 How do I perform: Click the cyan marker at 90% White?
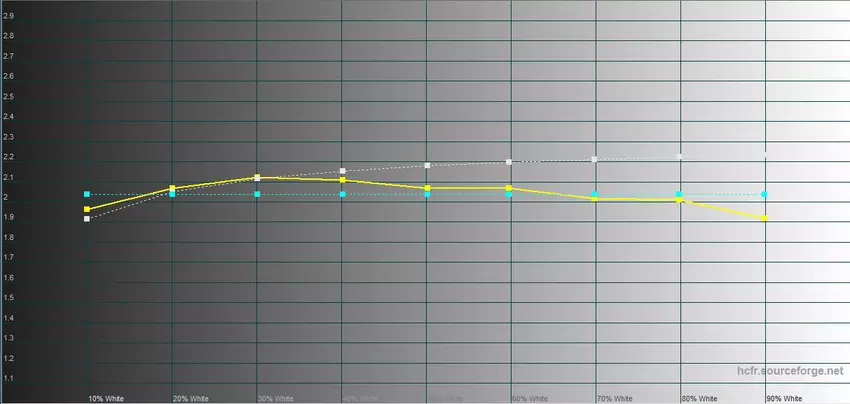tap(765, 194)
